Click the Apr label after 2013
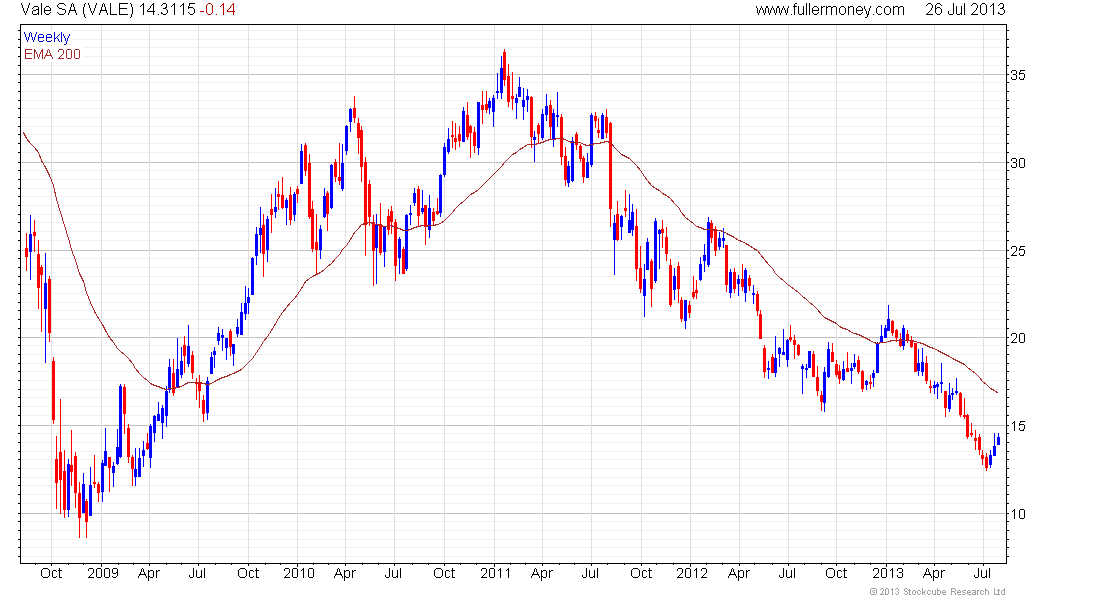Viewport: 1100px width, 600px height. (934, 573)
